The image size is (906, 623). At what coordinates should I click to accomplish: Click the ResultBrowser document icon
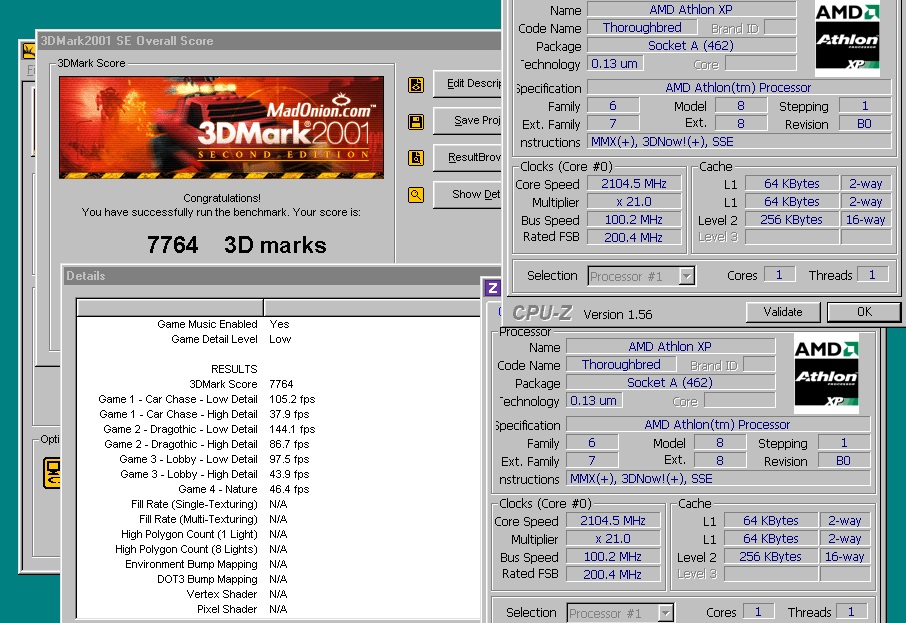[x=416, y=158]
